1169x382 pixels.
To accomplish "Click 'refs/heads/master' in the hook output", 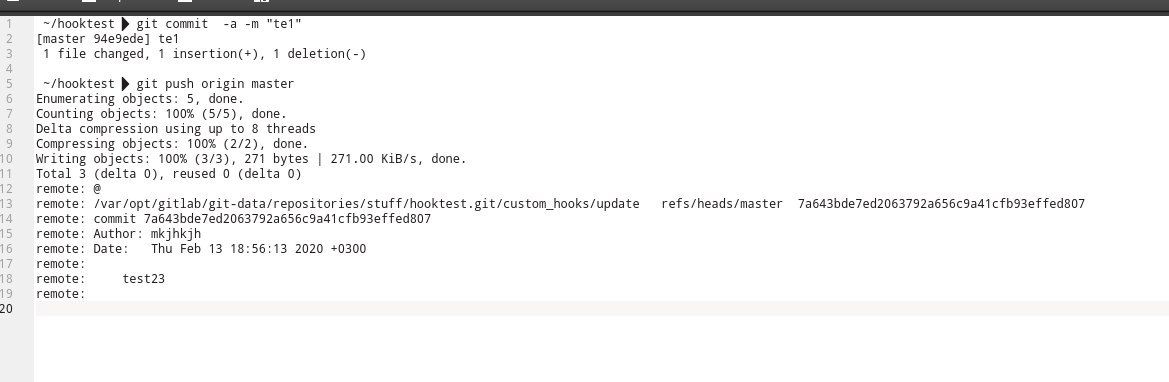I will [x=722, y=203].
